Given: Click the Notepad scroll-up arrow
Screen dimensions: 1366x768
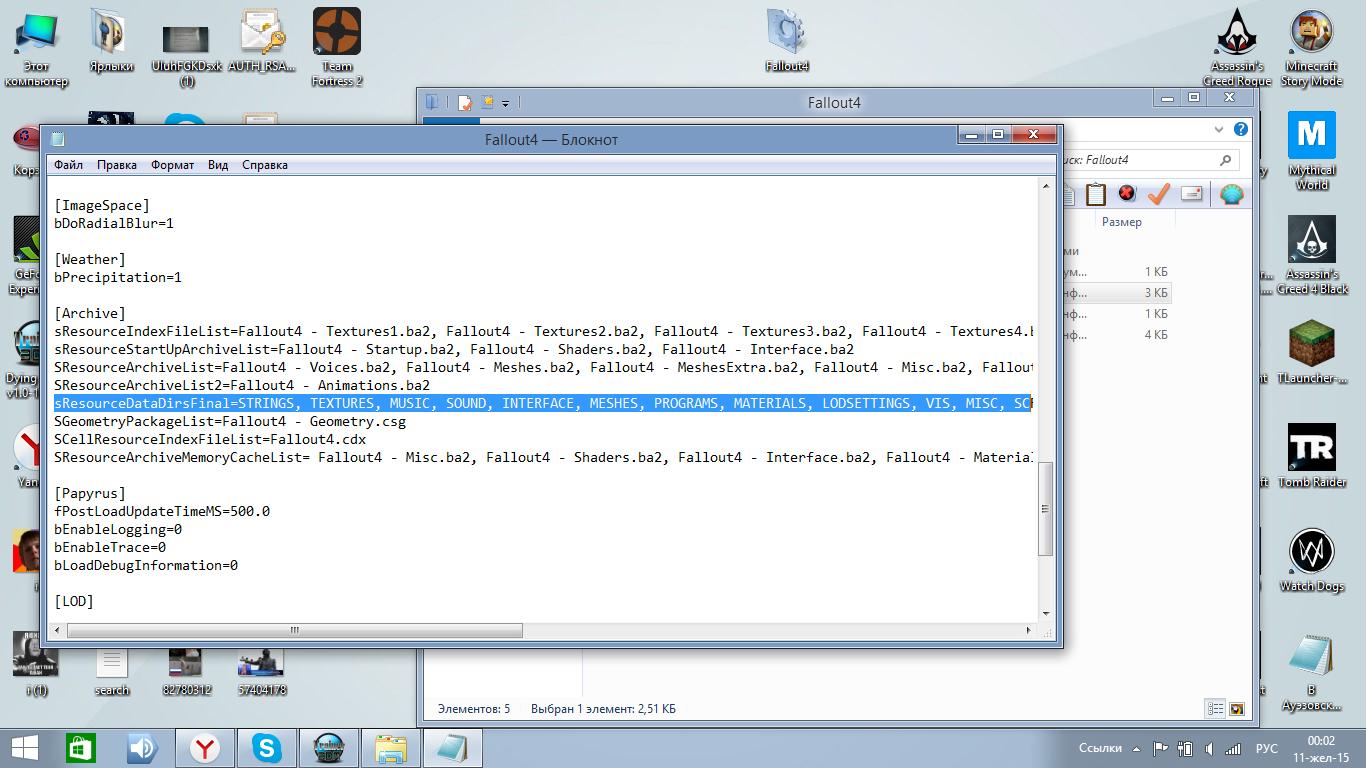Looking at the screenshot, I should 1046,188.
